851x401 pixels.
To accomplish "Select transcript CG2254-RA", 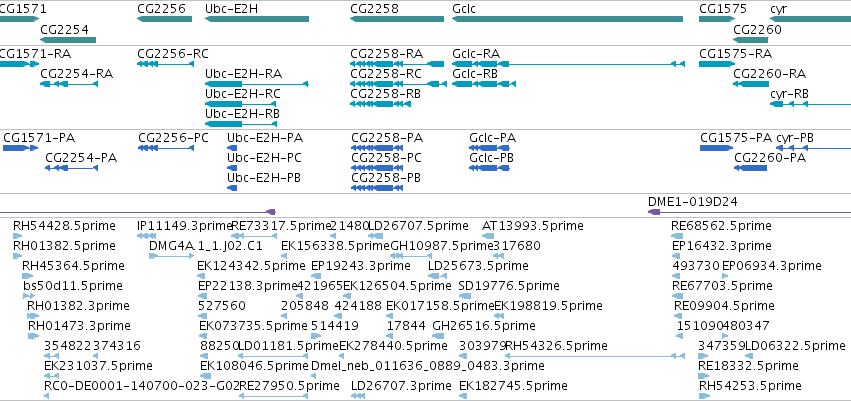I will (x=69, y=84).
